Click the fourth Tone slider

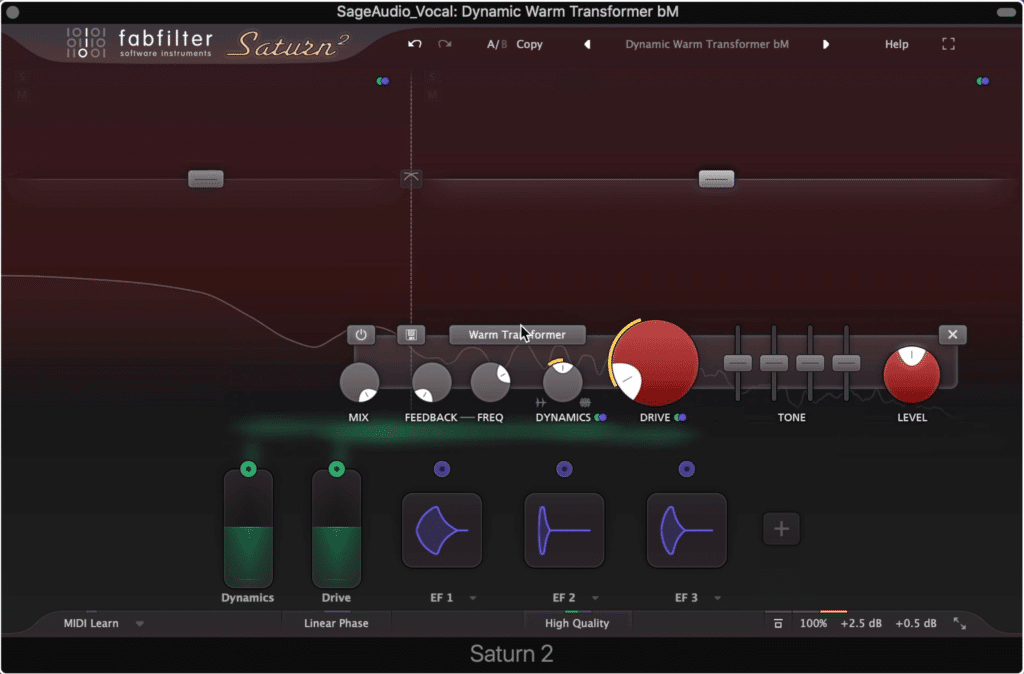[x=846, y=363]
